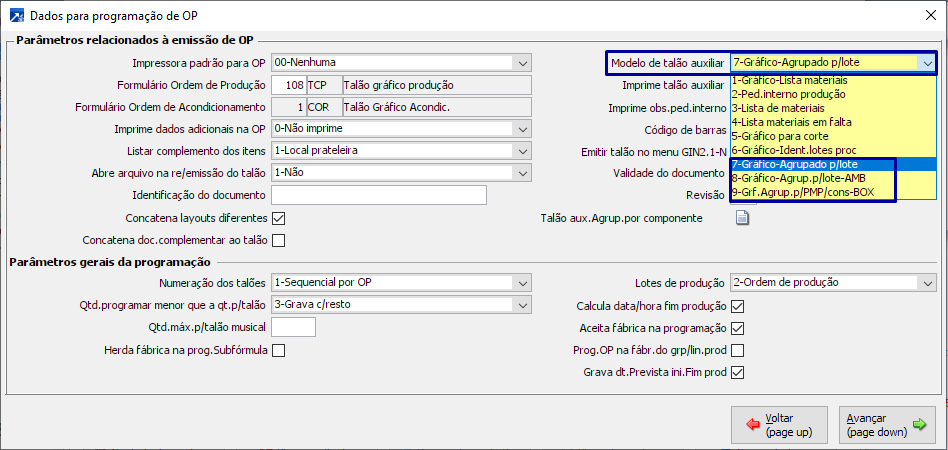Collapse the Modelo de talão auxiliar dropdown
This screenshot has height=450, width=948.
(927, 63)
